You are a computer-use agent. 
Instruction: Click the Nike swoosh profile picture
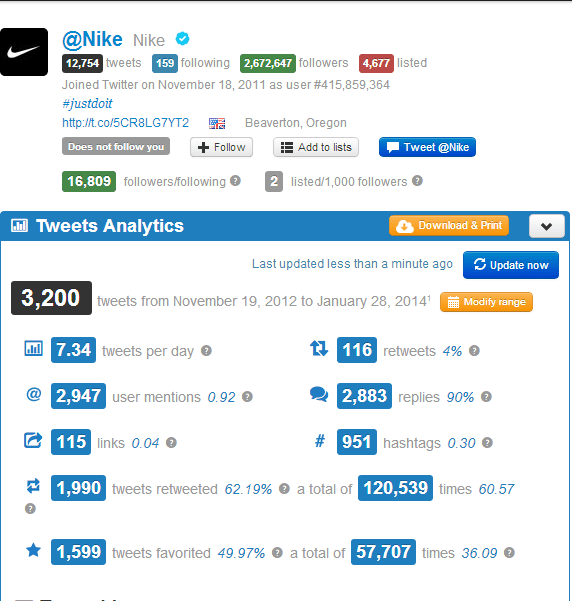click(x=24, y=52)
